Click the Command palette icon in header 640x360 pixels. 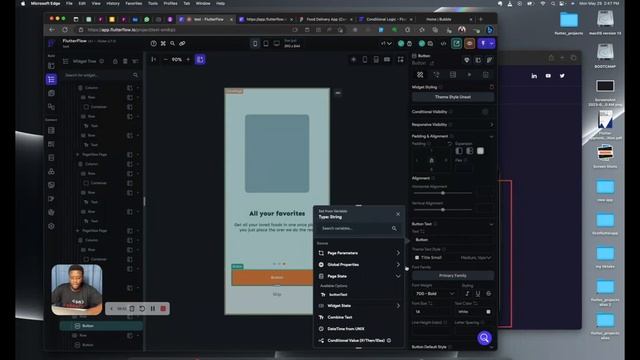pyautogui.click(x=163, y=43)
